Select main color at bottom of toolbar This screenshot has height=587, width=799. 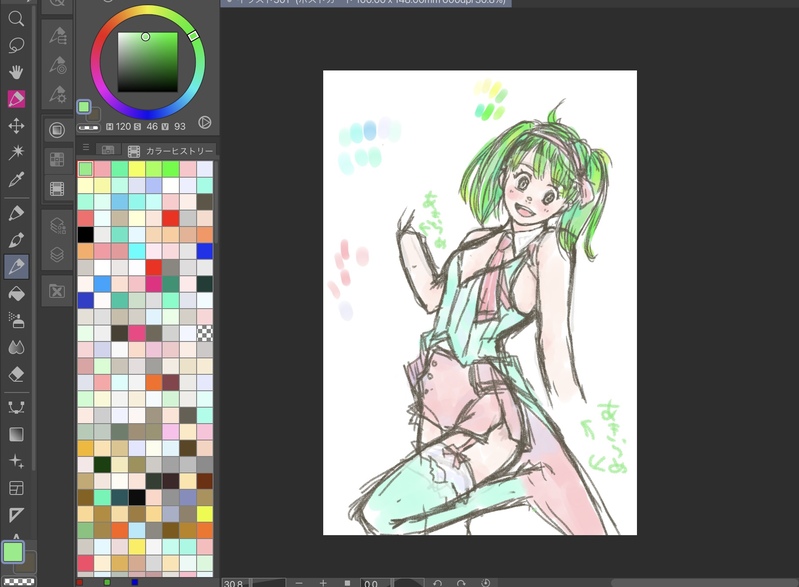point(13,551)
